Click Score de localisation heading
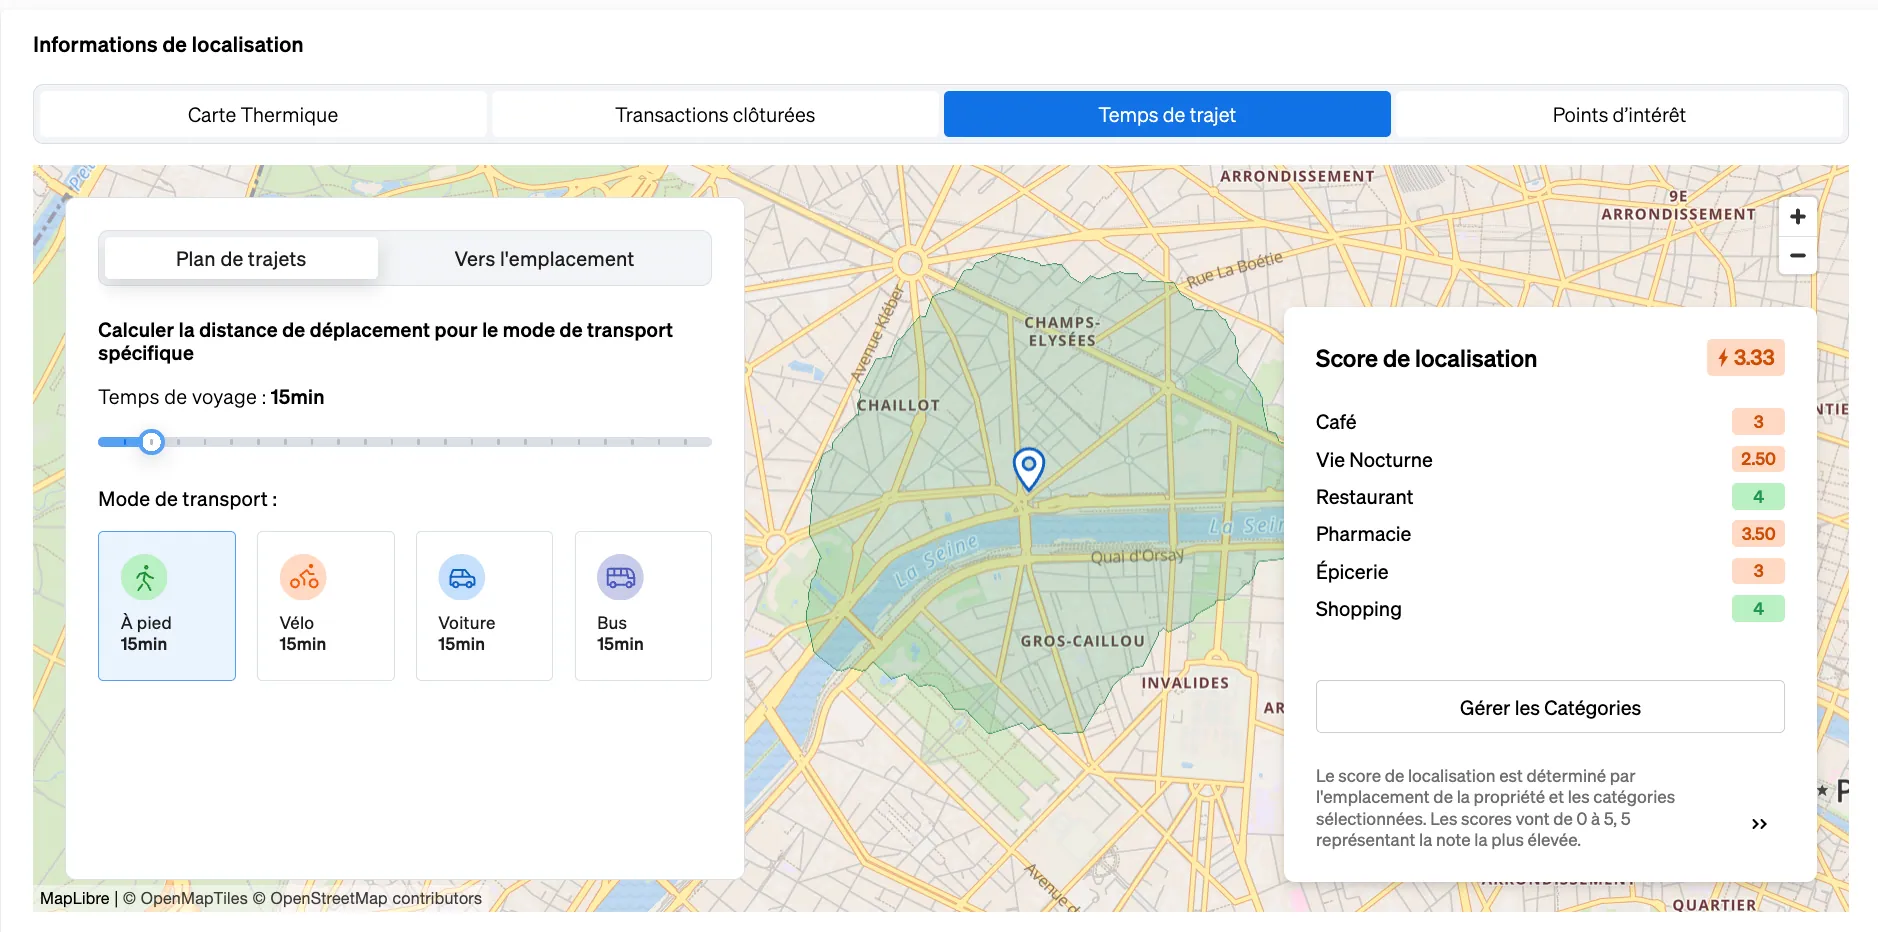The image size is (1878, 932). tap(1426, 359)
